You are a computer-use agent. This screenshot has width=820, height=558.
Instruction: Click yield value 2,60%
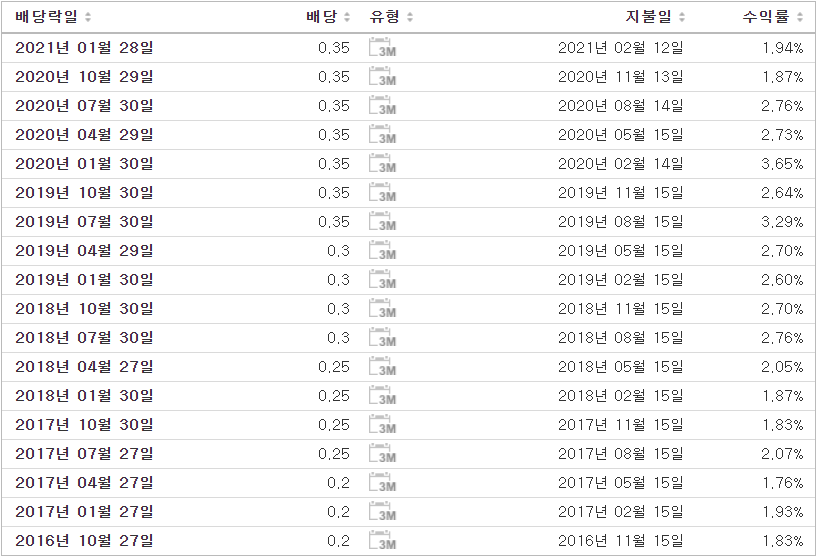[782, 280]
